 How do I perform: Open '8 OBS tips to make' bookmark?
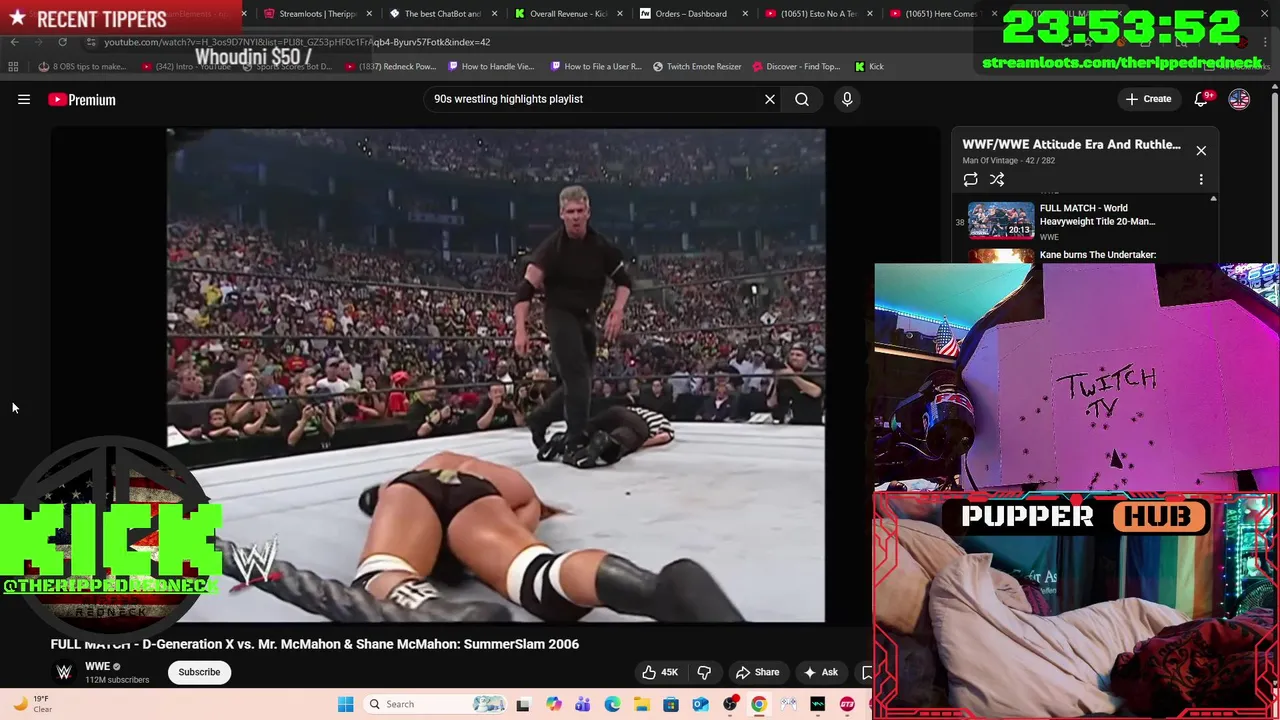(82, 66)
